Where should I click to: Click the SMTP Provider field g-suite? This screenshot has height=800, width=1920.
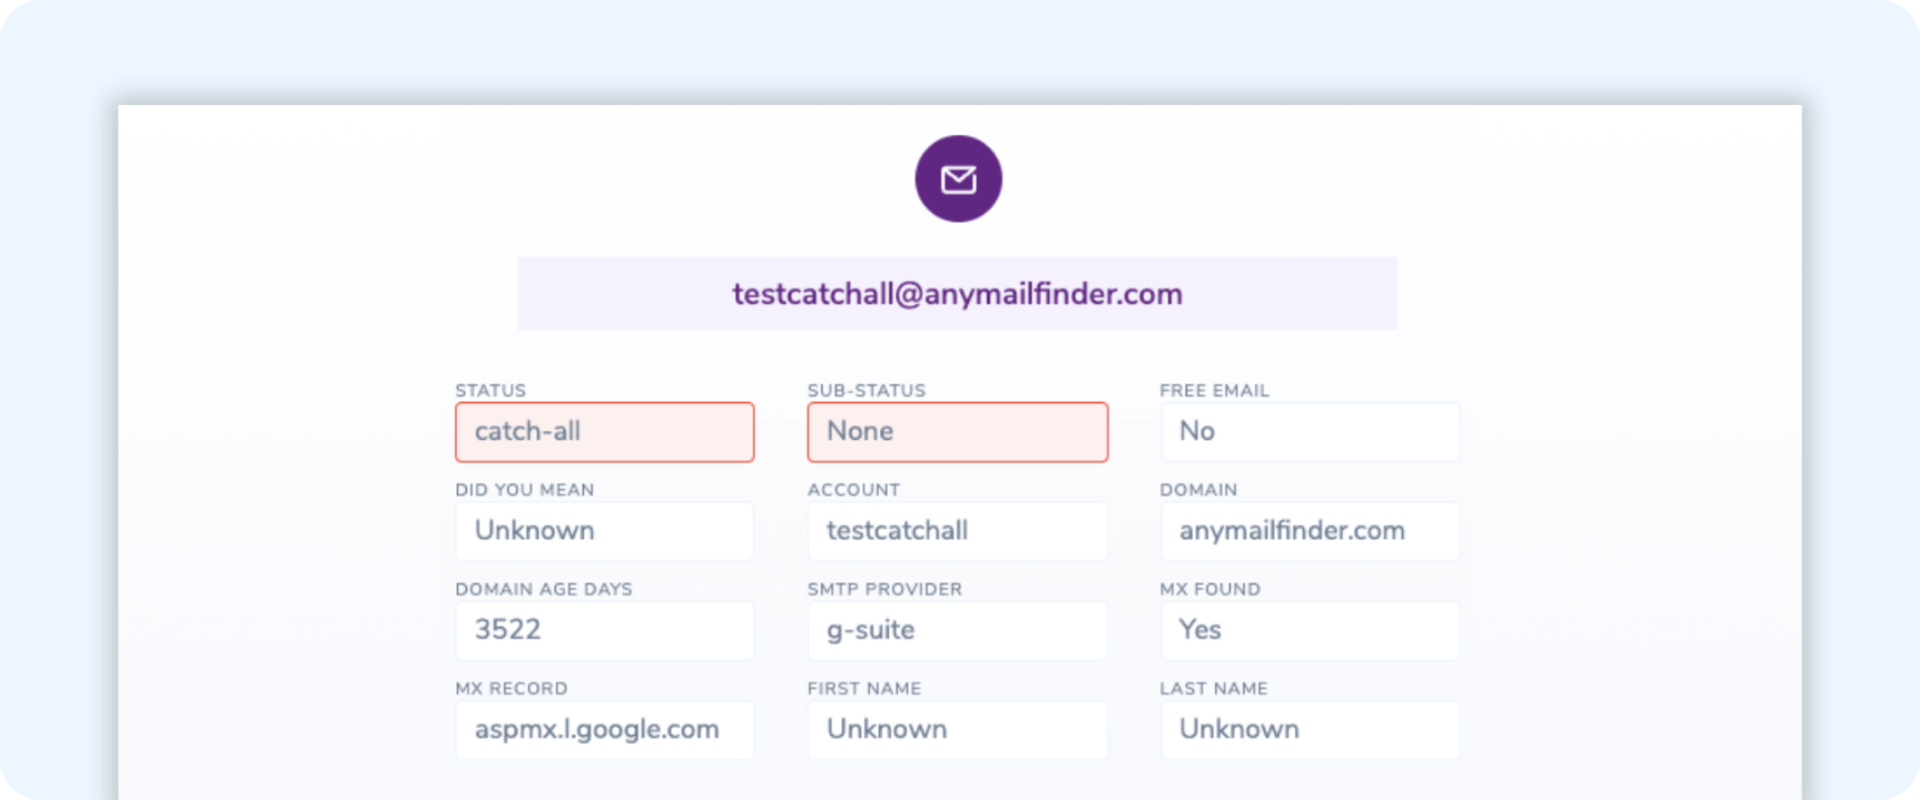tap(958, 630)
